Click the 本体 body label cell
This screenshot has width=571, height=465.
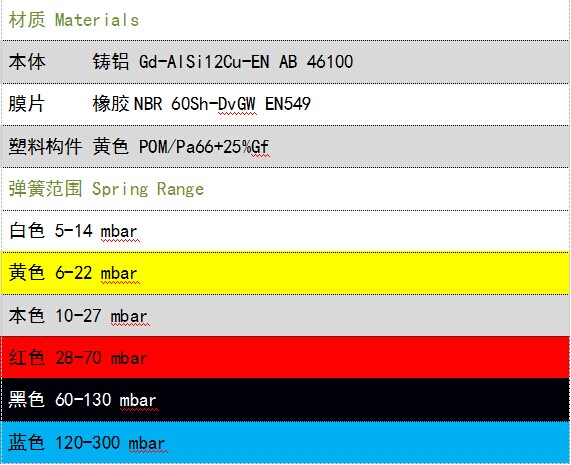(x=27, y=62)
